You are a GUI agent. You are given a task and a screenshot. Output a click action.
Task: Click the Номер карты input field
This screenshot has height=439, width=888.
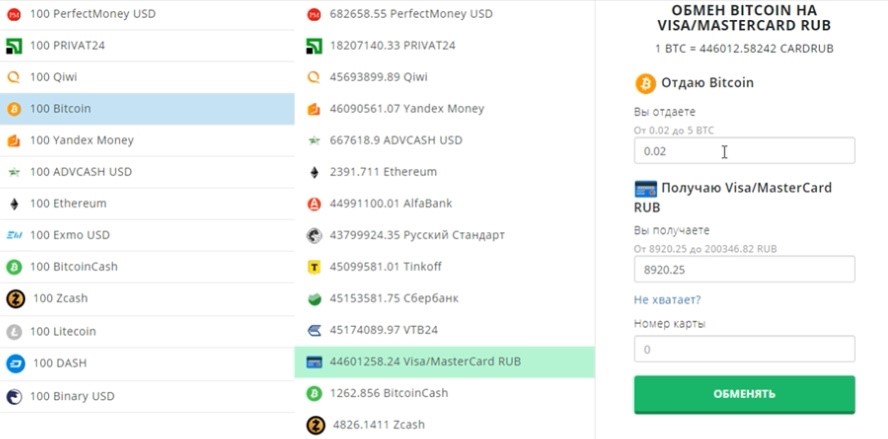pyautogui.click(x=744, y=350)
